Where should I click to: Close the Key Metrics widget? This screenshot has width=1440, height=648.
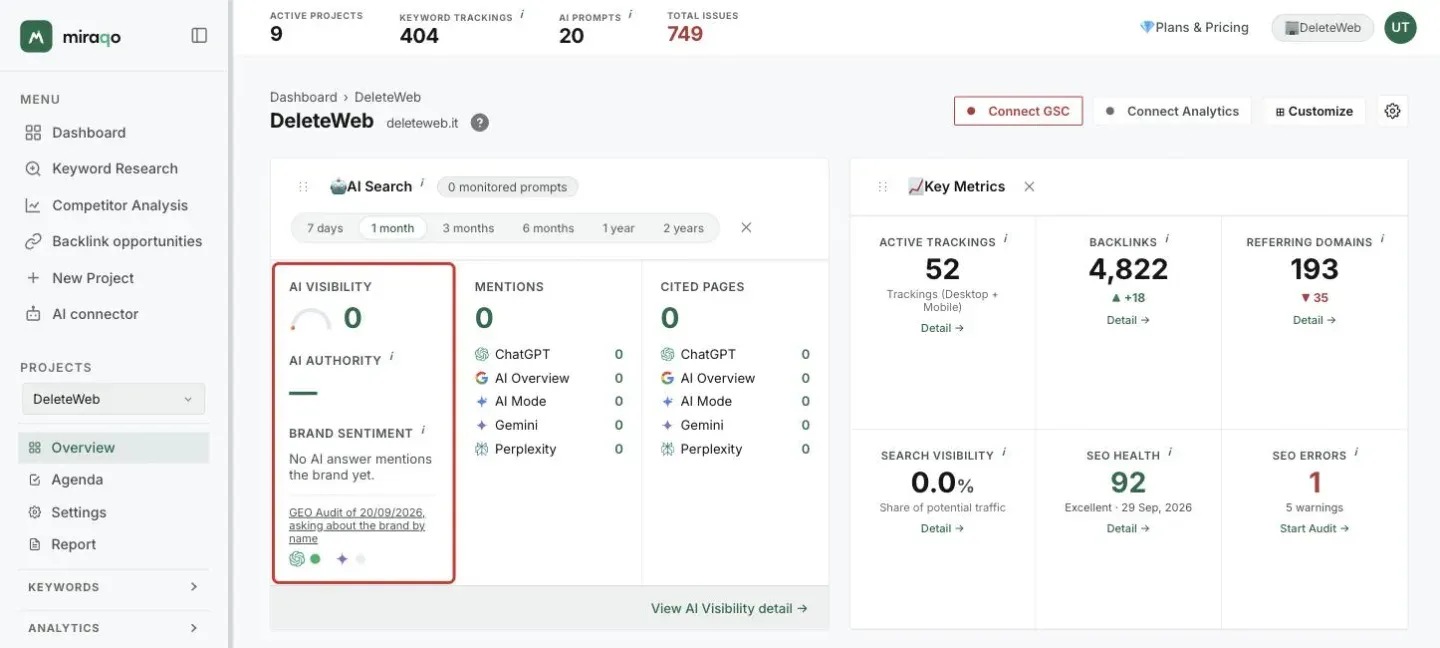point(1029,187)
